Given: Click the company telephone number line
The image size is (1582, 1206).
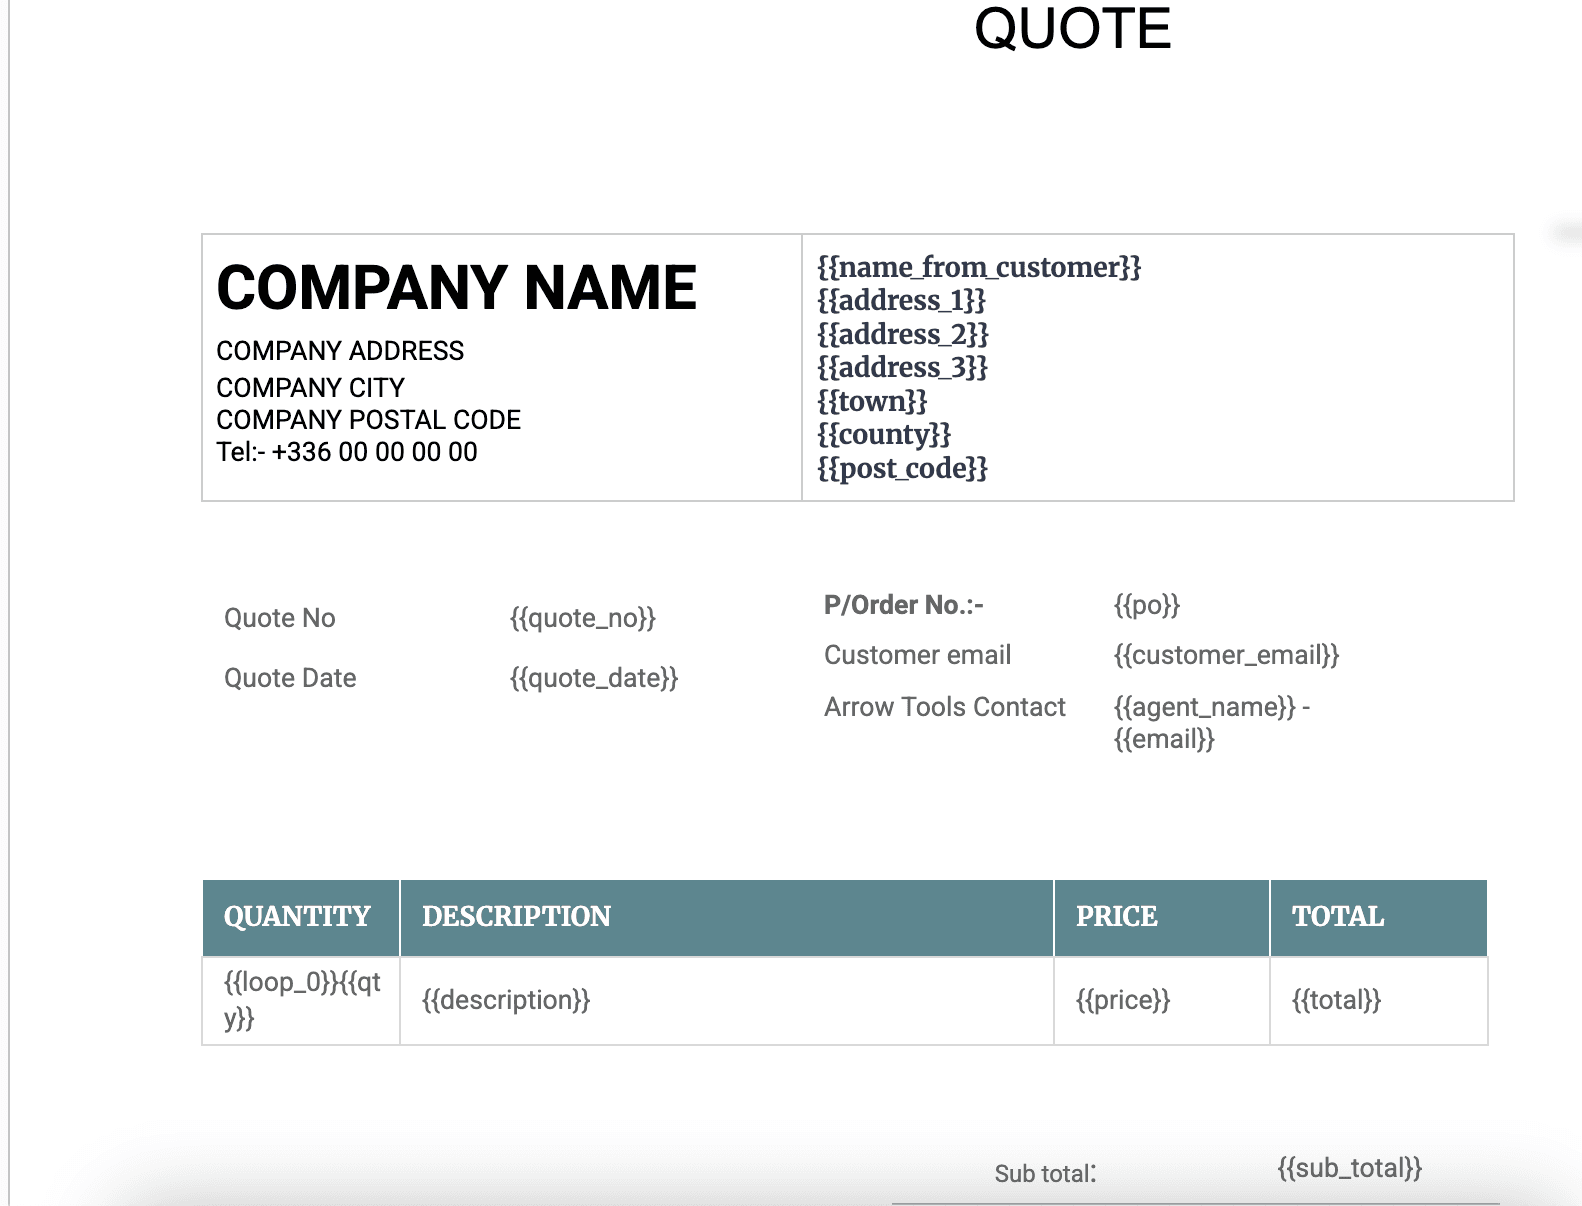Looking at the screenshot, I should coord(347,452).
